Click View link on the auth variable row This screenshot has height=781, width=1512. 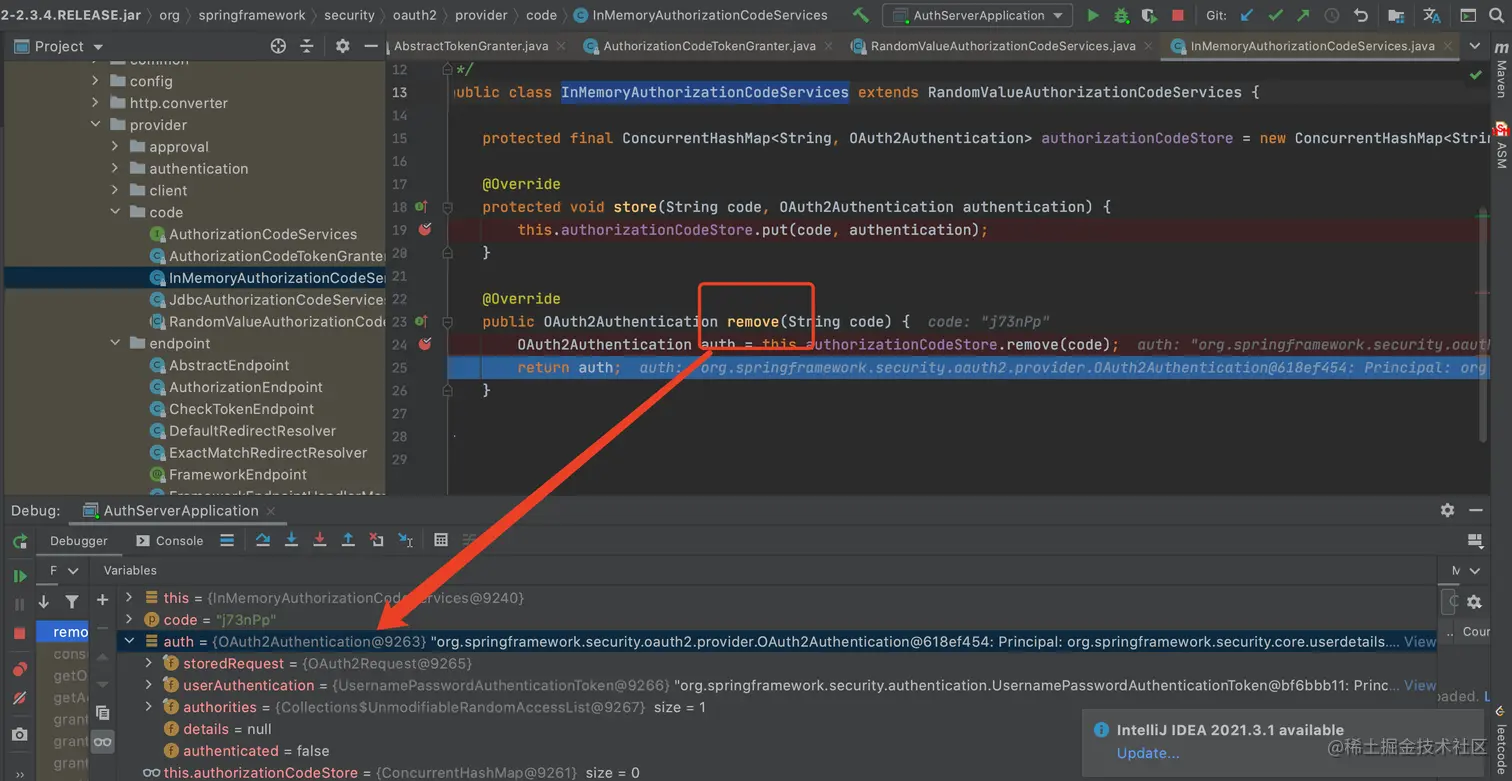[1420, 641]
